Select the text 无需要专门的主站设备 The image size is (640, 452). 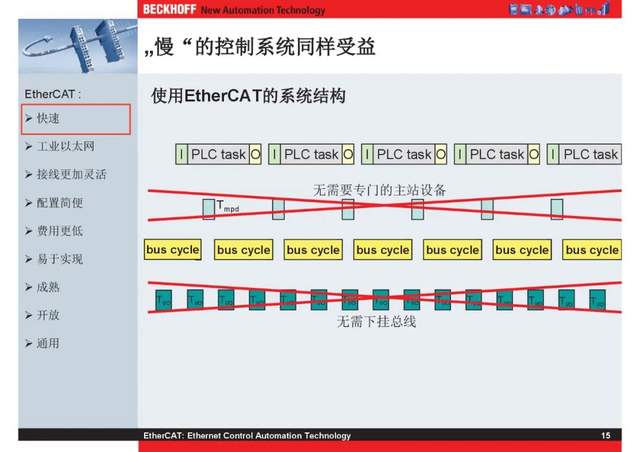pyautogui.click(x=379, y=190)
